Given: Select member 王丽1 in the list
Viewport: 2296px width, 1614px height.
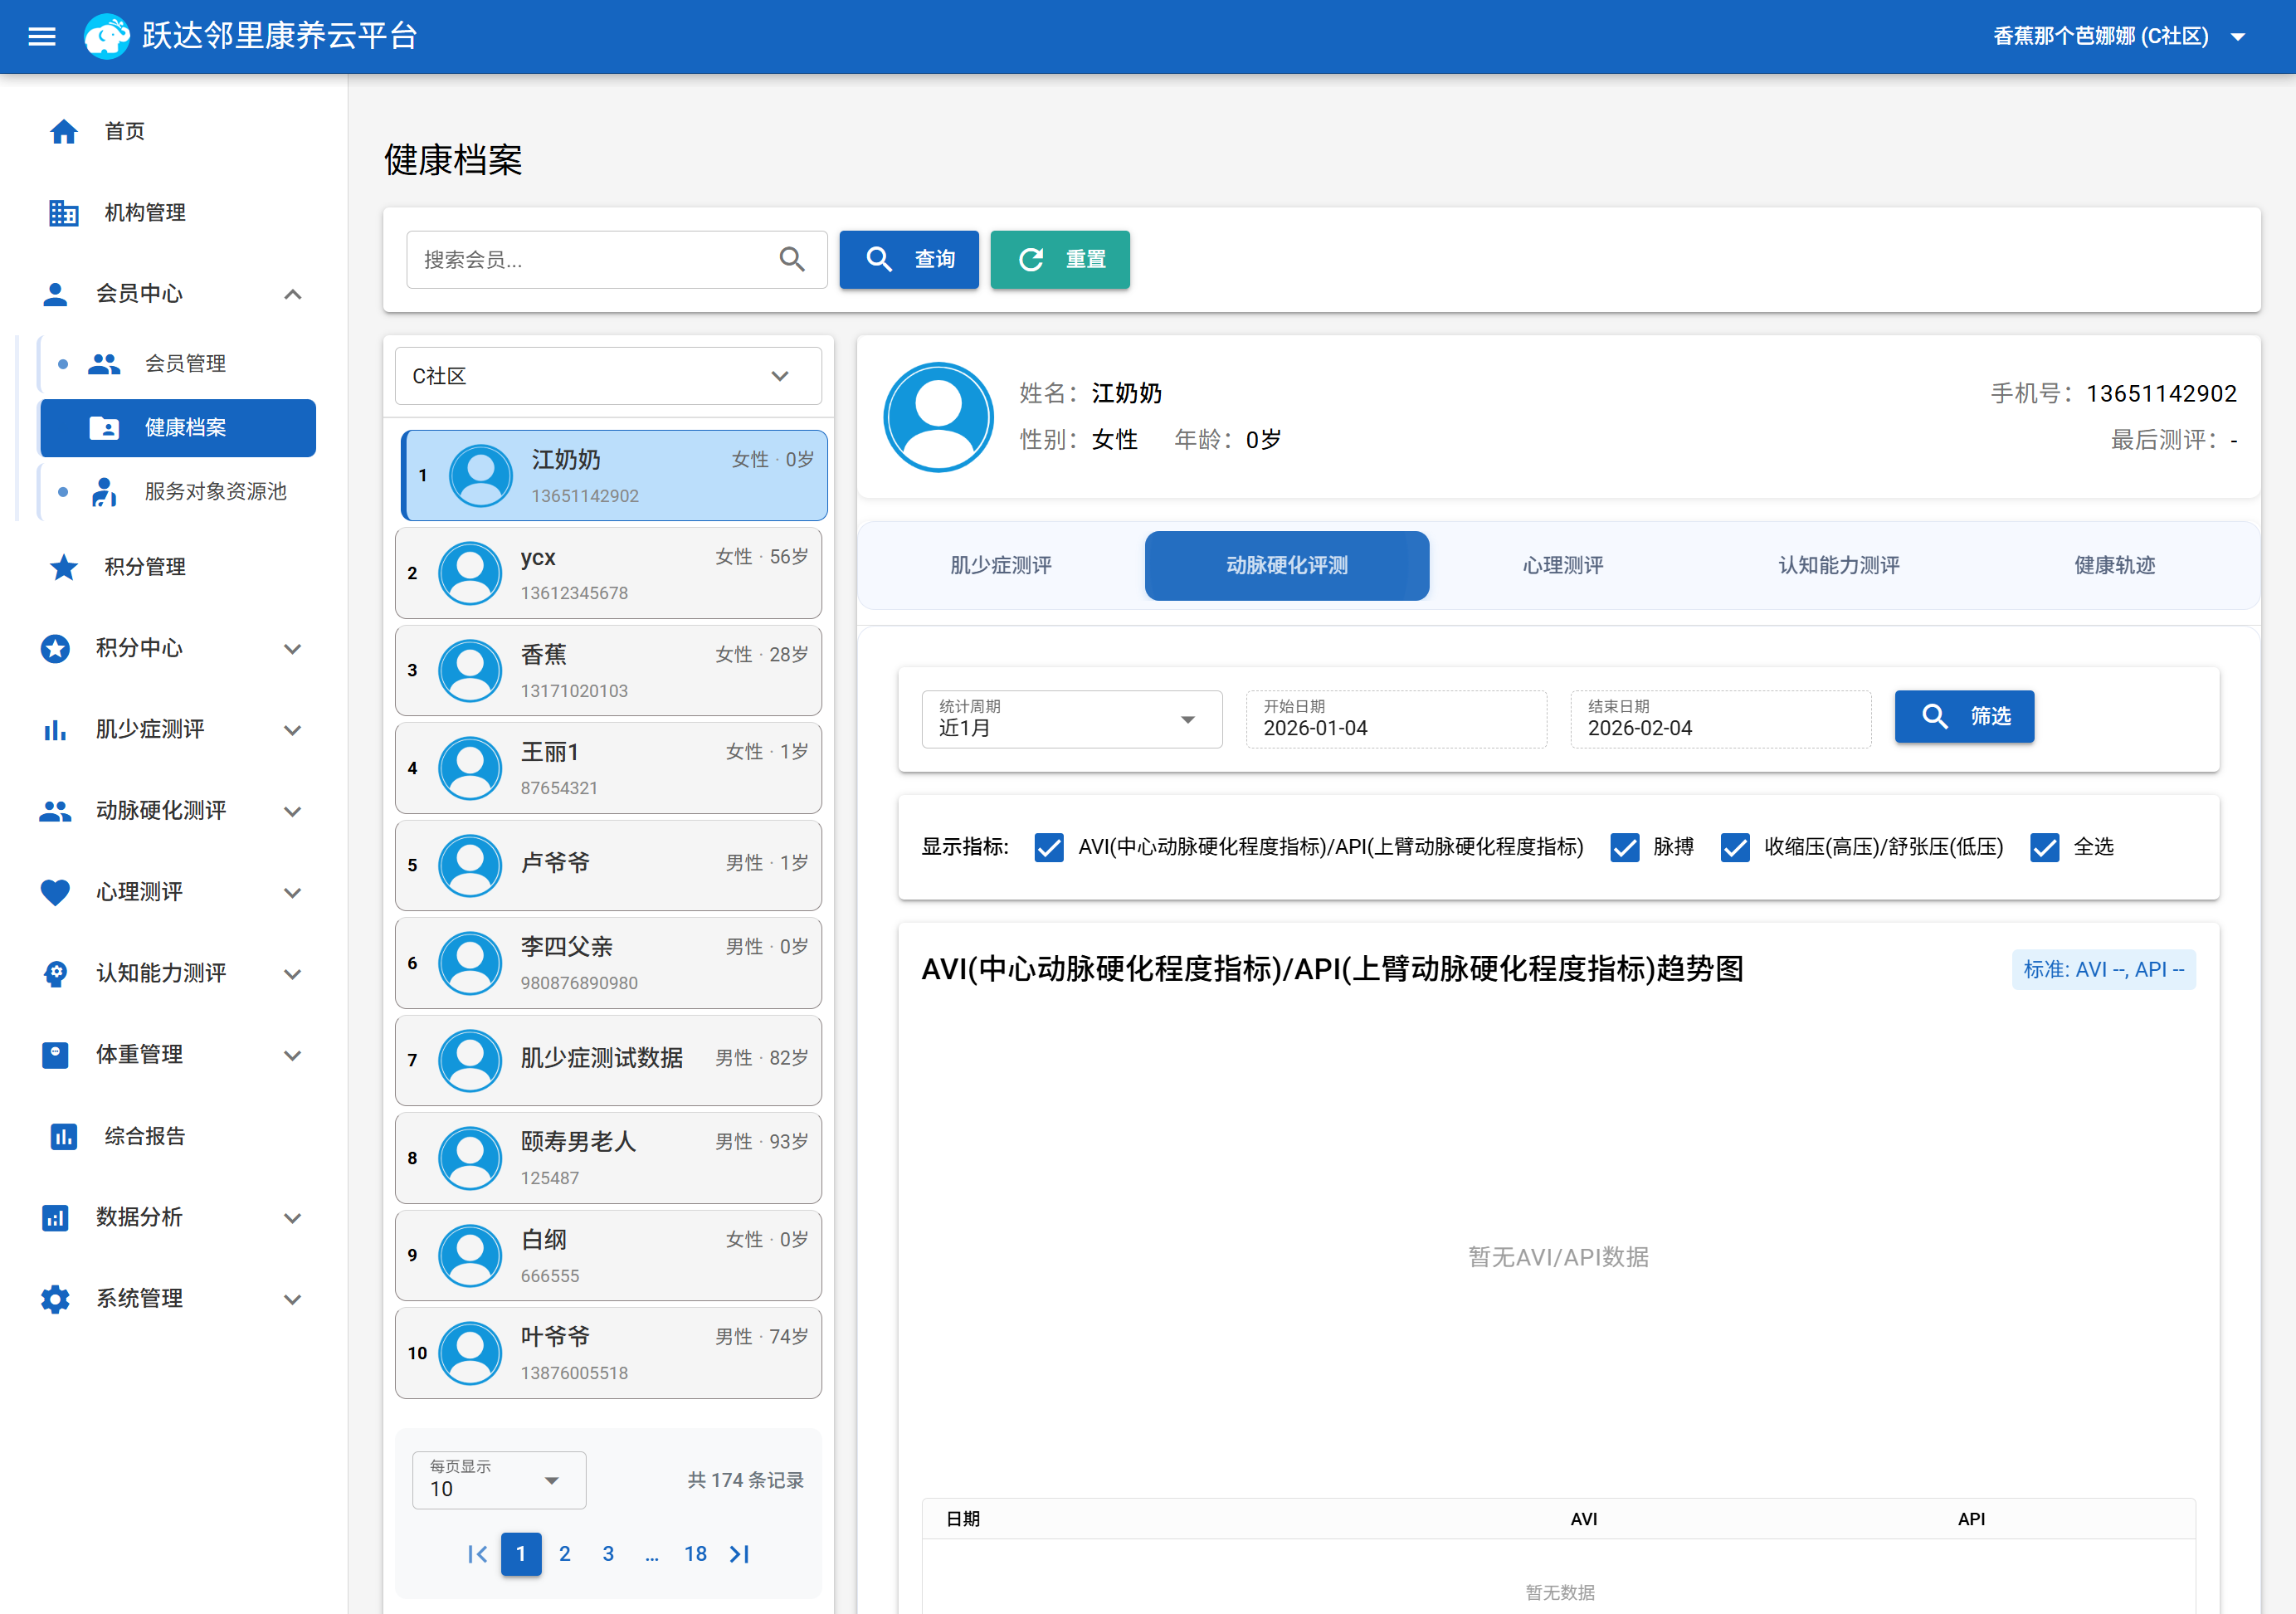Looking at the screenshot, I should (608, 769).
